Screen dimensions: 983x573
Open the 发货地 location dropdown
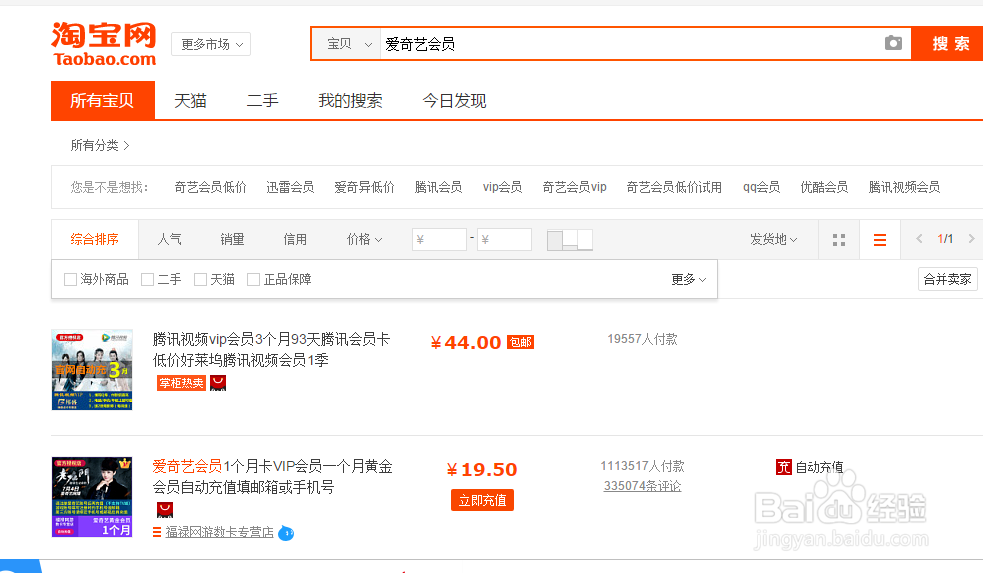pos(774,239)
